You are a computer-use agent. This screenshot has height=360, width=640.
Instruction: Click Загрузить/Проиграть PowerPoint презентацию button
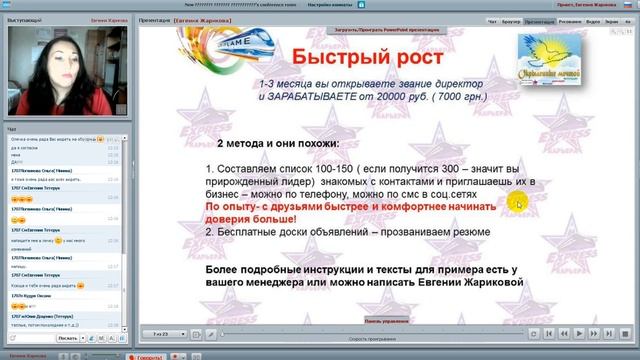pyautogui.click(x=387, y=30)
